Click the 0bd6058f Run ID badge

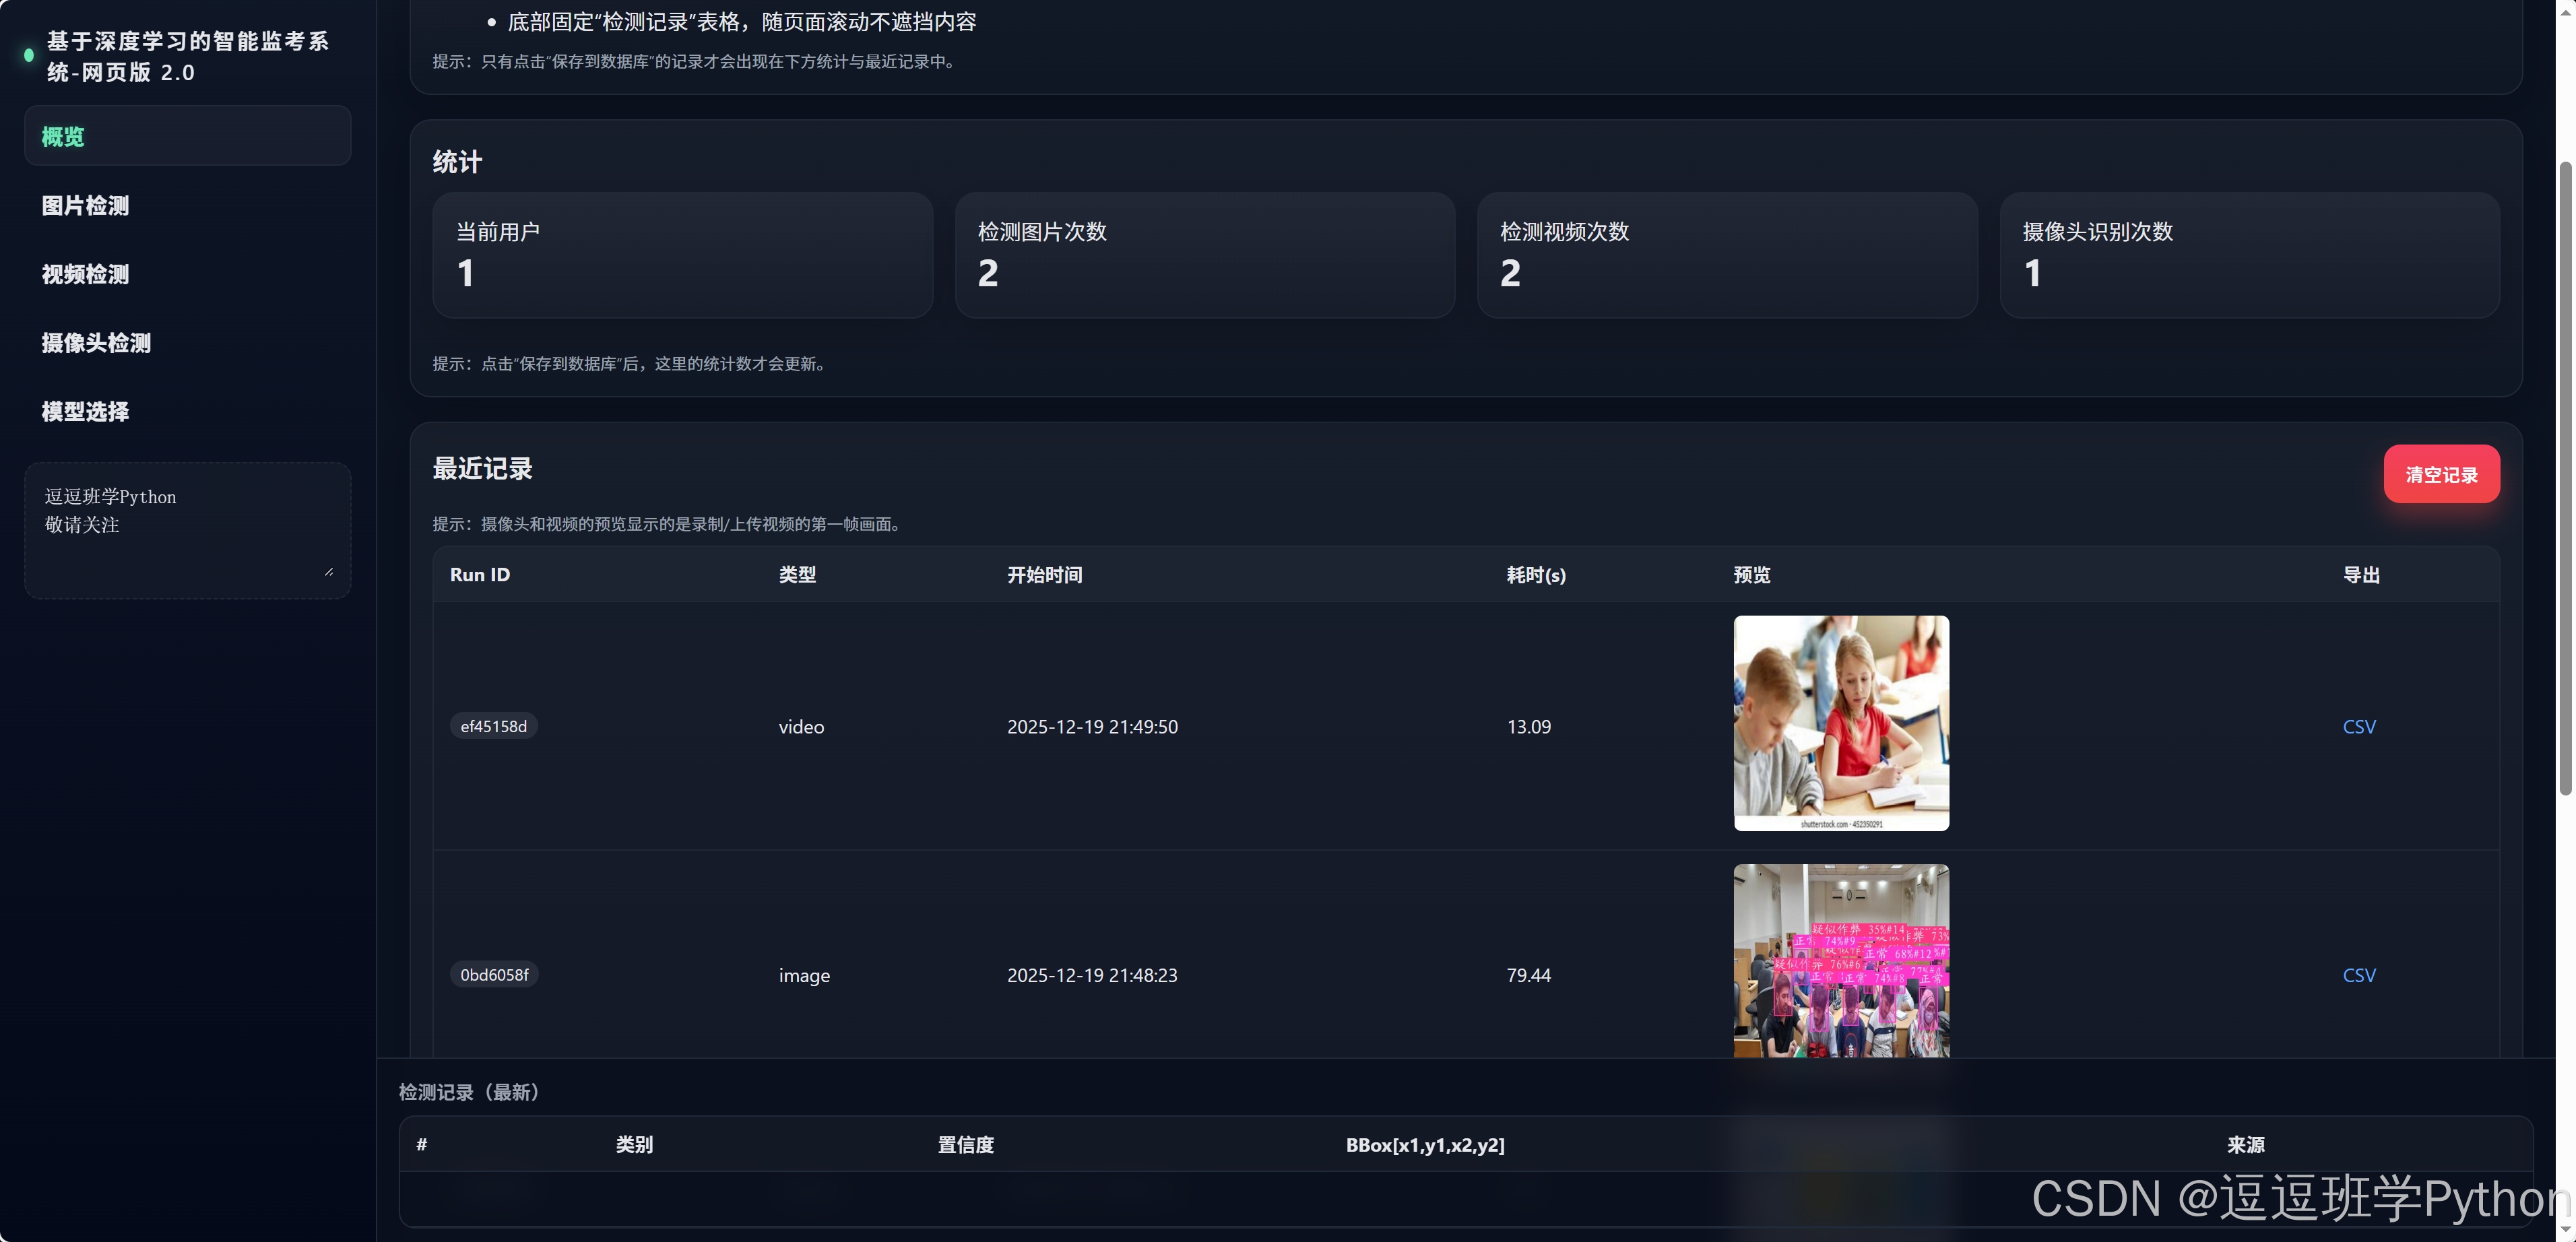[x=494, y=975]
